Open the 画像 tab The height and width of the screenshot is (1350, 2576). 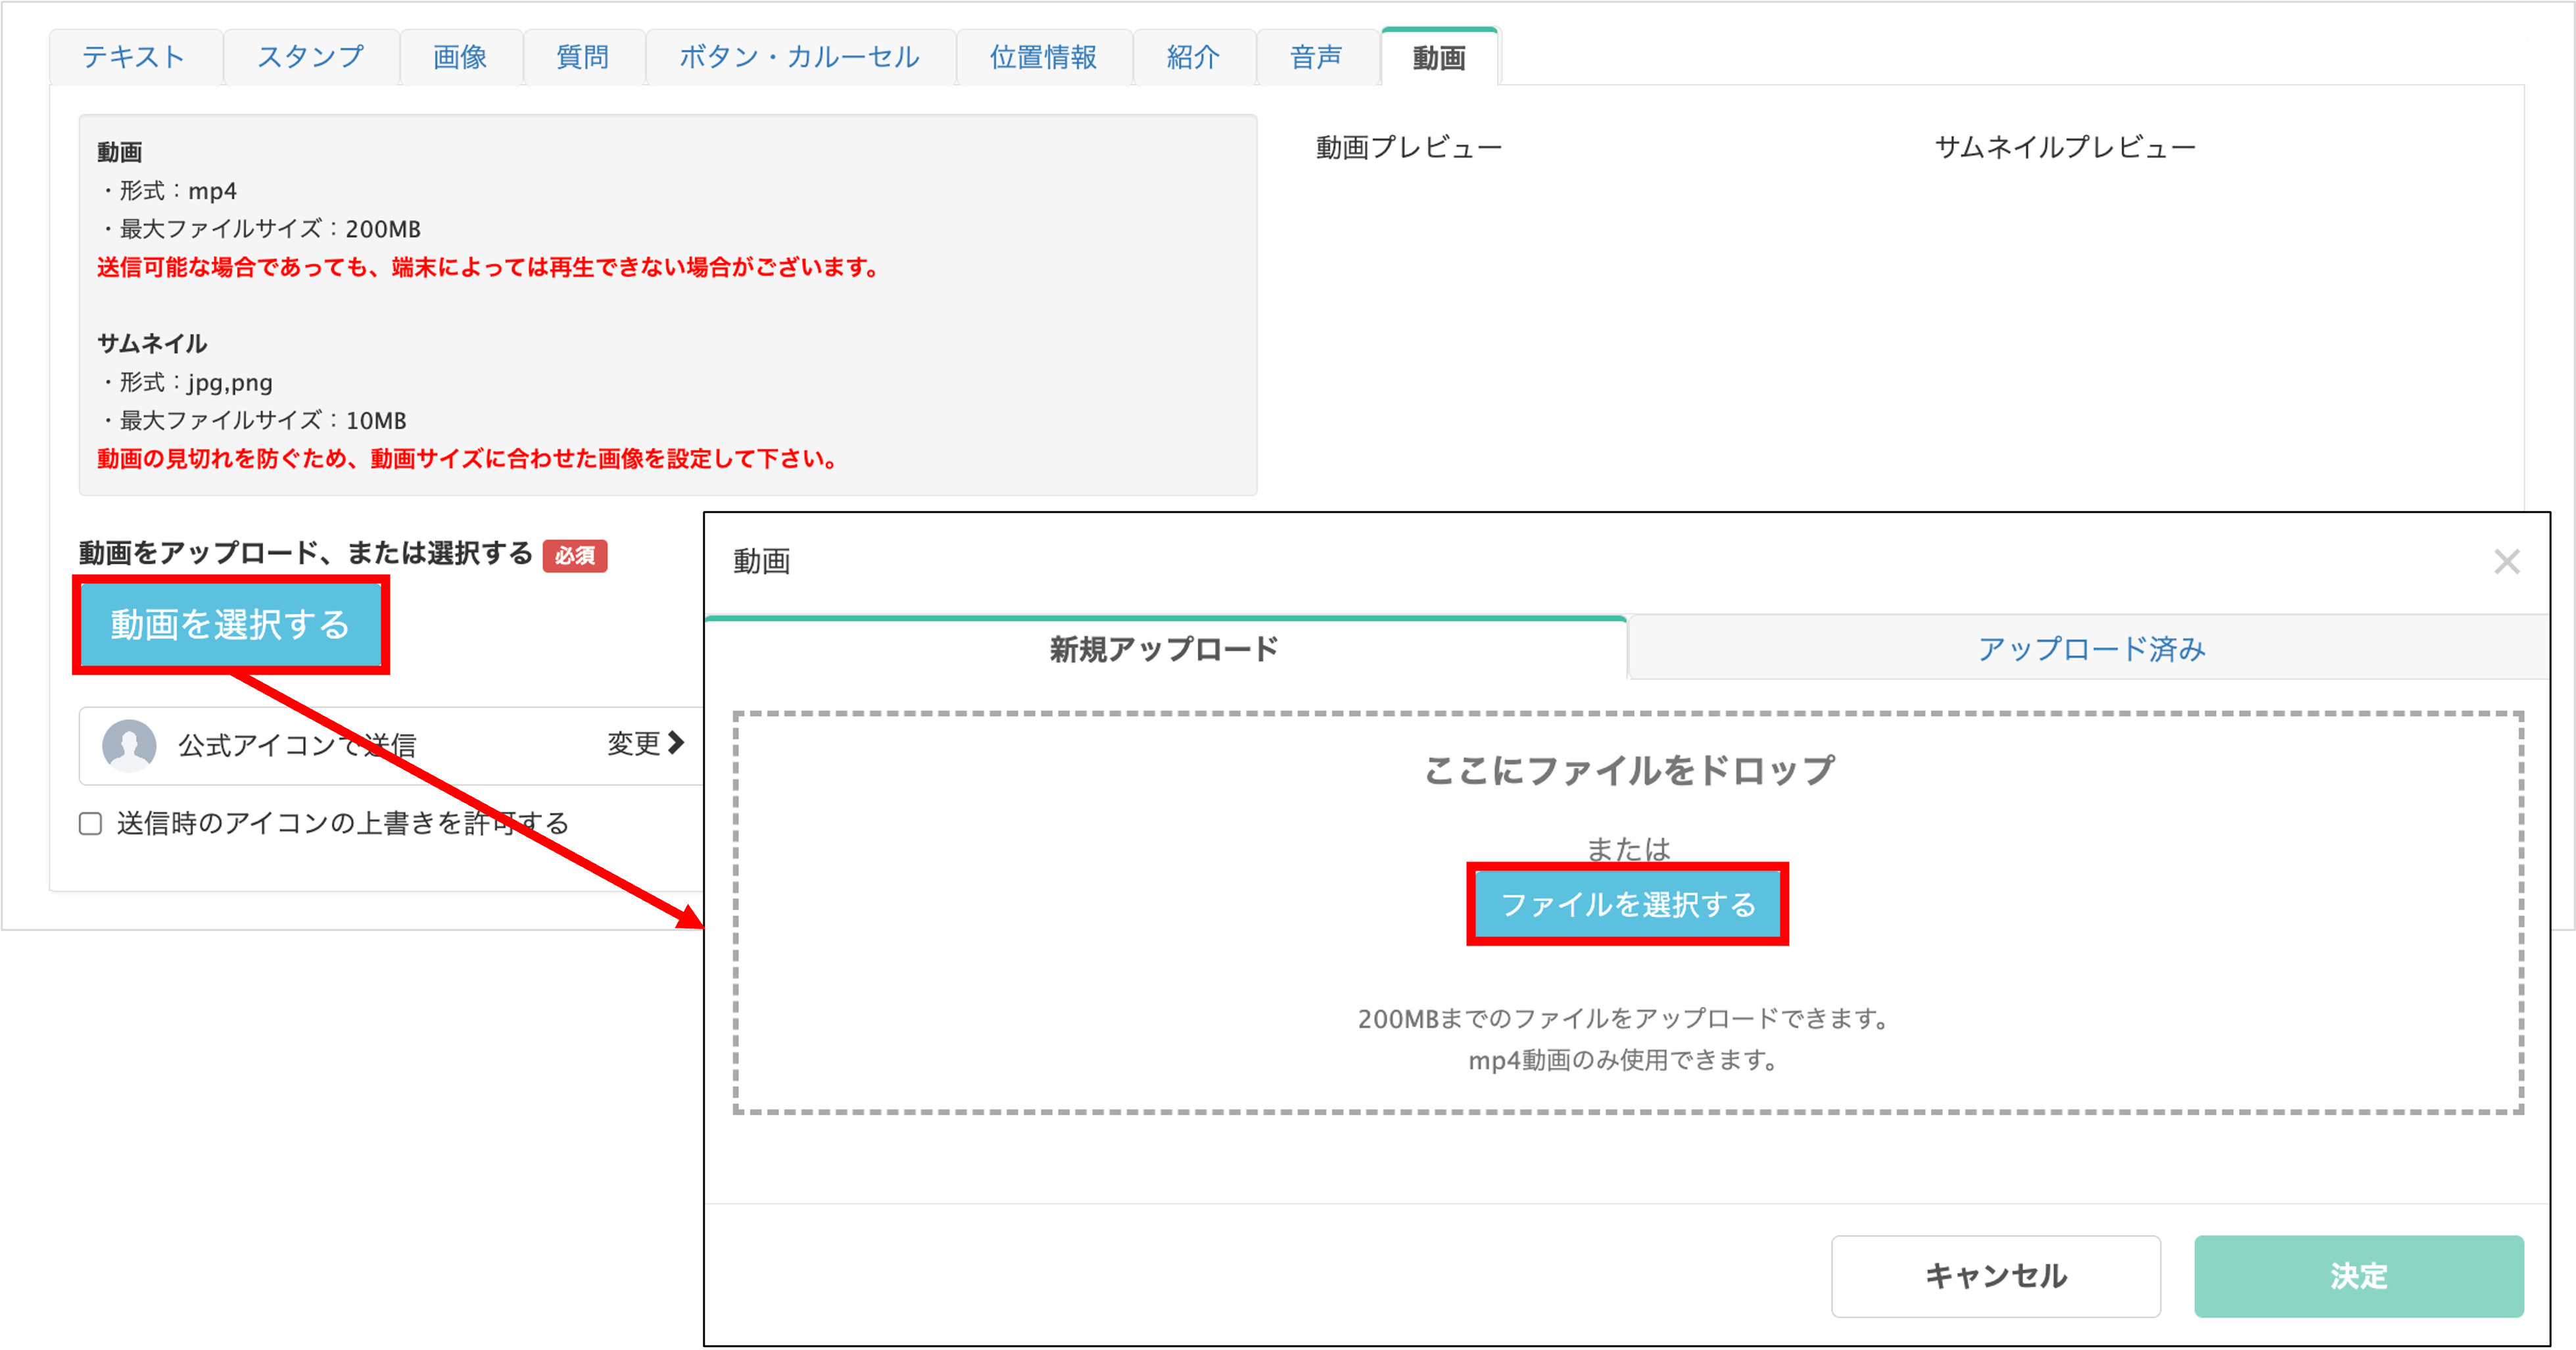tap(460, 57)
